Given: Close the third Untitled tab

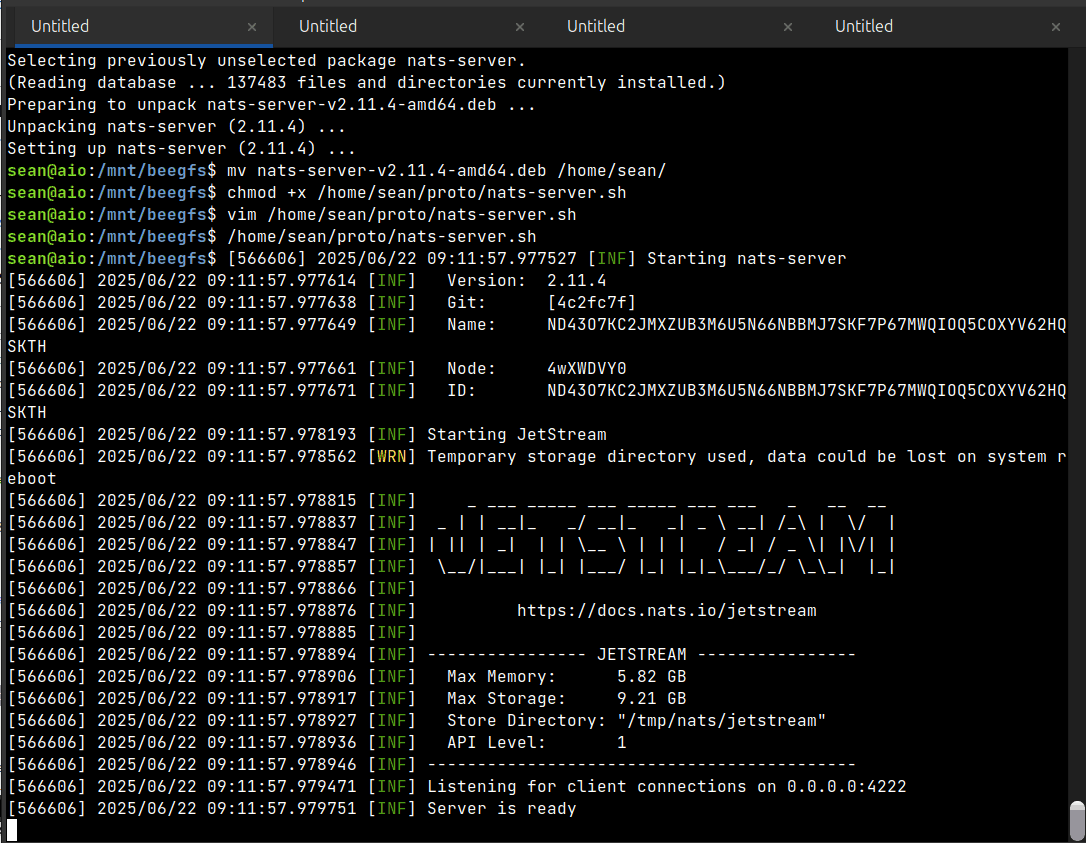Looking at the screenshot, I should point(788,27).
